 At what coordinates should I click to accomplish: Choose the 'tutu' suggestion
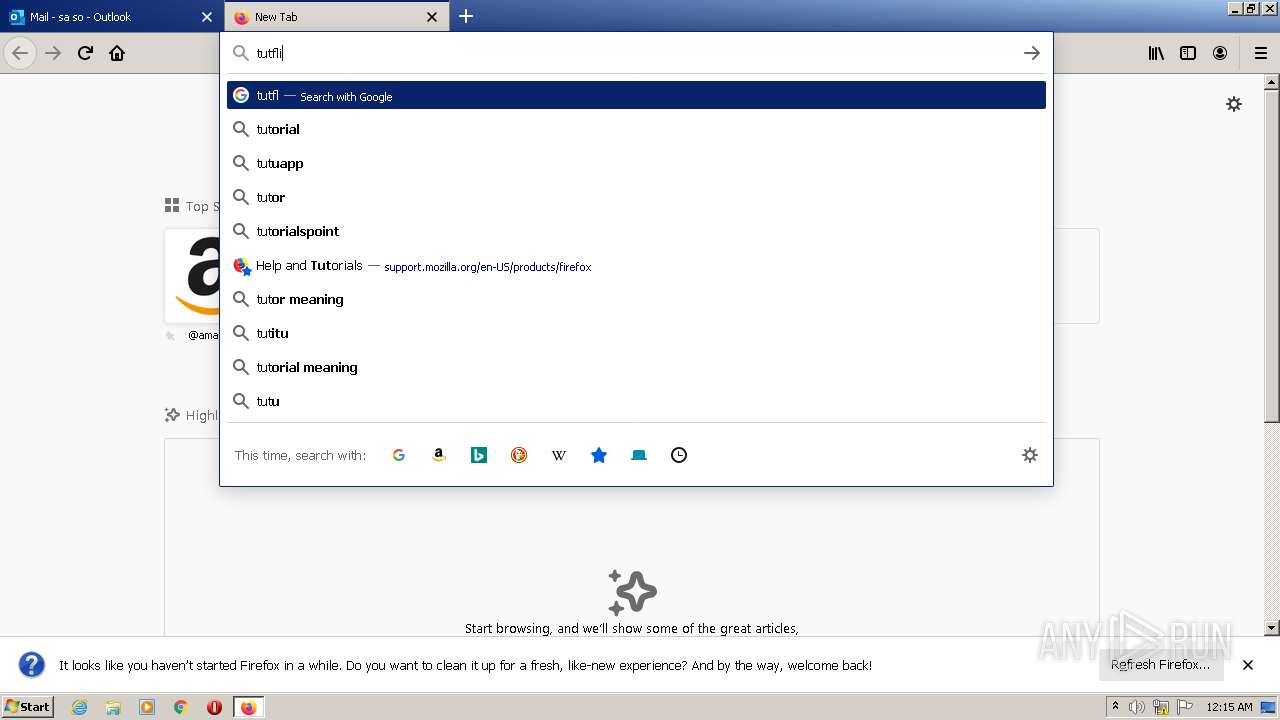pyautogui.click(x=636, y=401)
